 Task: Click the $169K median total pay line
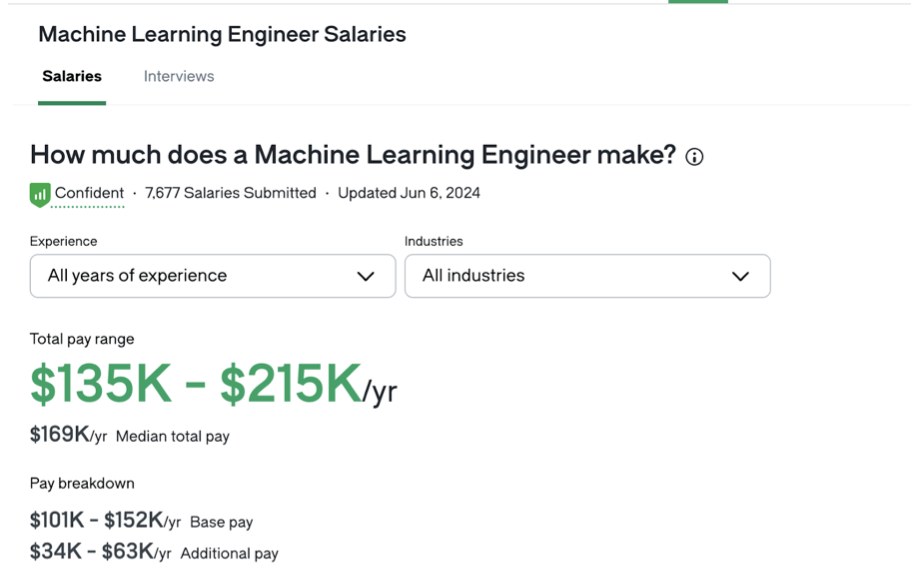tap(130, 435)
